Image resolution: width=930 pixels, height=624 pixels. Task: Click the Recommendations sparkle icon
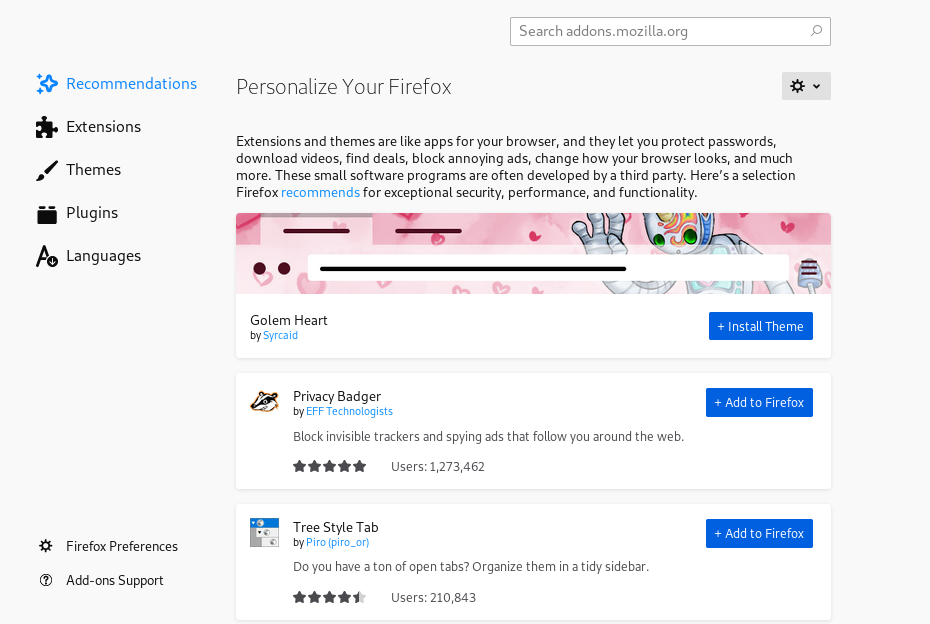pyautogui.click(x=46, y=84)
